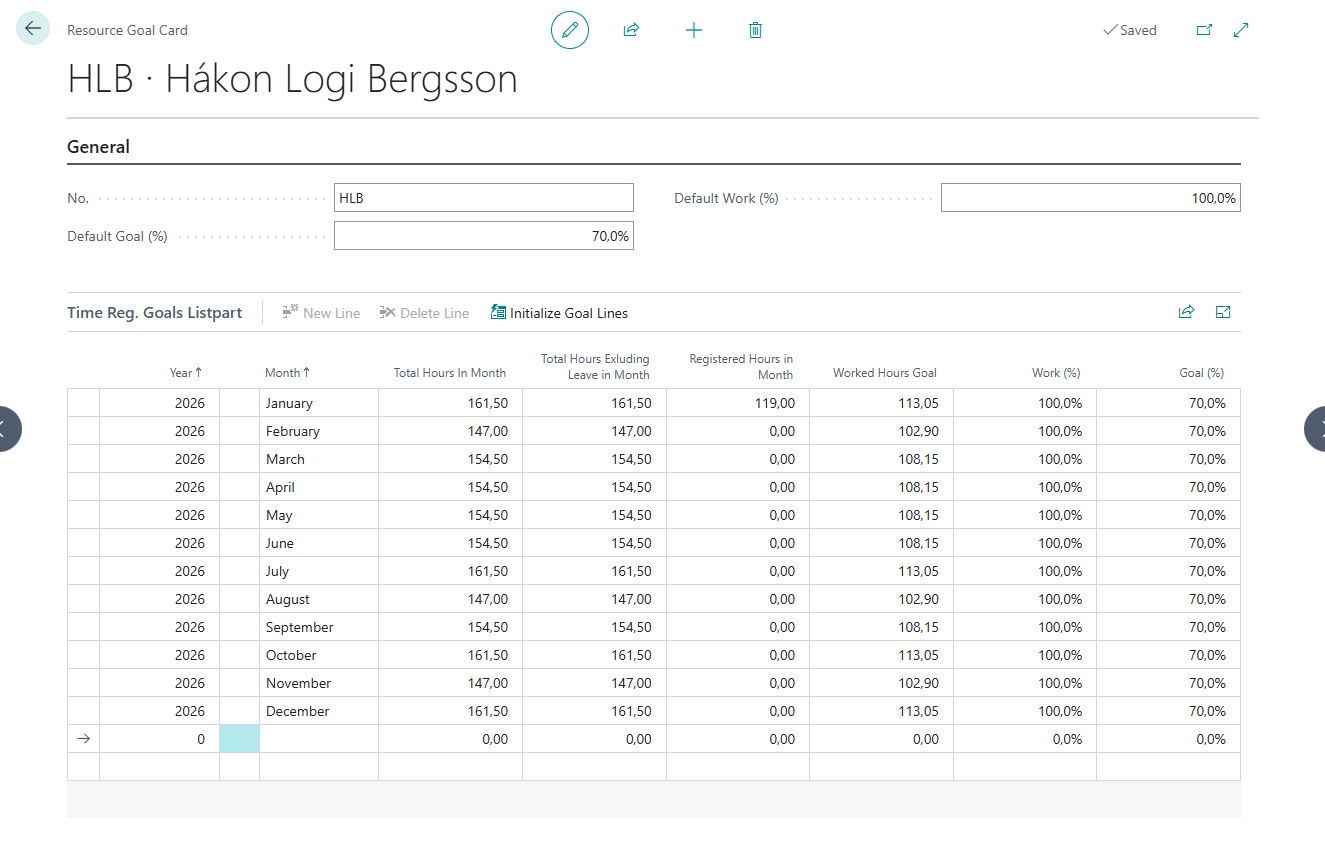This screenshot has width=1325, height=848.
Task: Select the January month cell
Action: 318,403
